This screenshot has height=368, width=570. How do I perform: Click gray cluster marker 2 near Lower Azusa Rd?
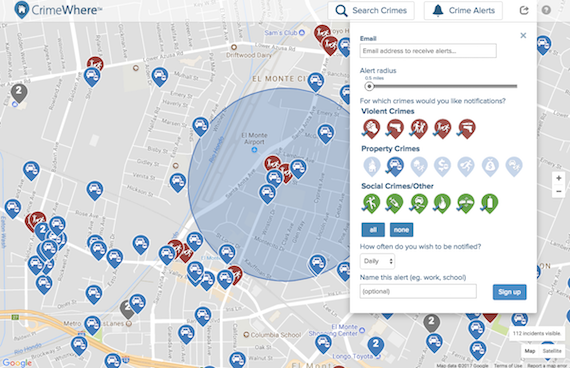point(19,92)
